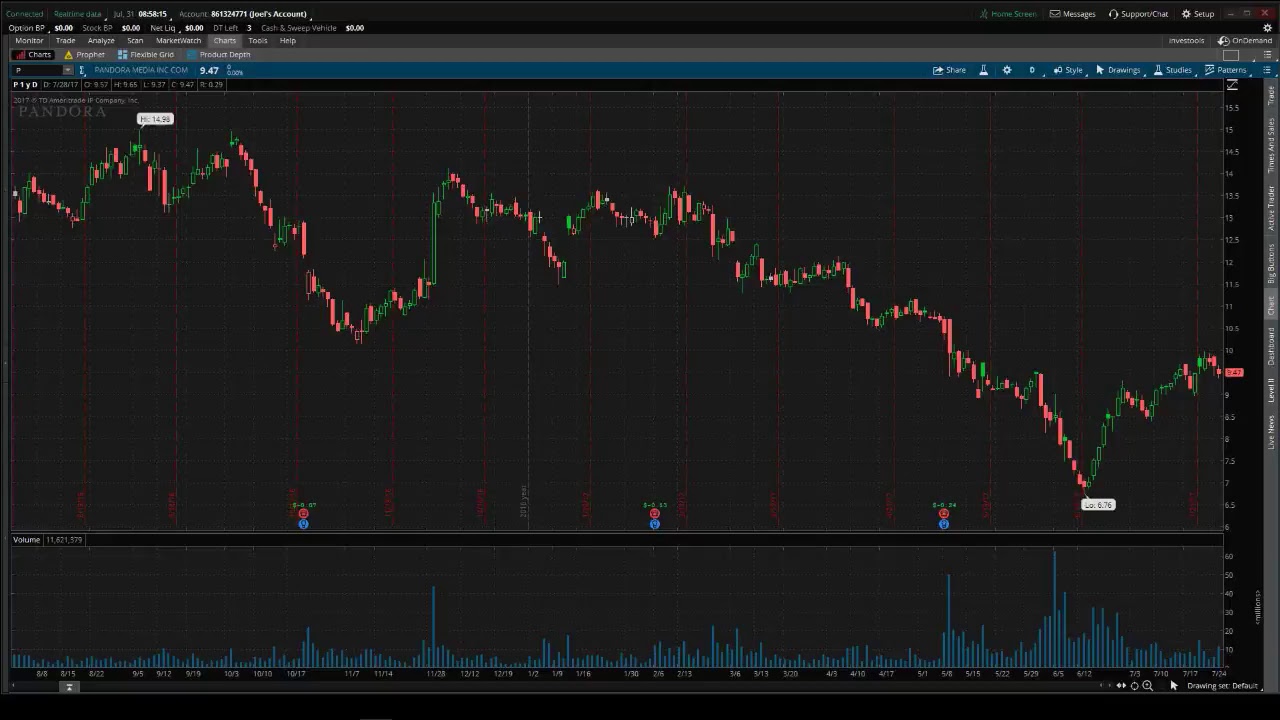1280x720 pixels.
Task: Click the Connected status indicator
Action: 24,14
